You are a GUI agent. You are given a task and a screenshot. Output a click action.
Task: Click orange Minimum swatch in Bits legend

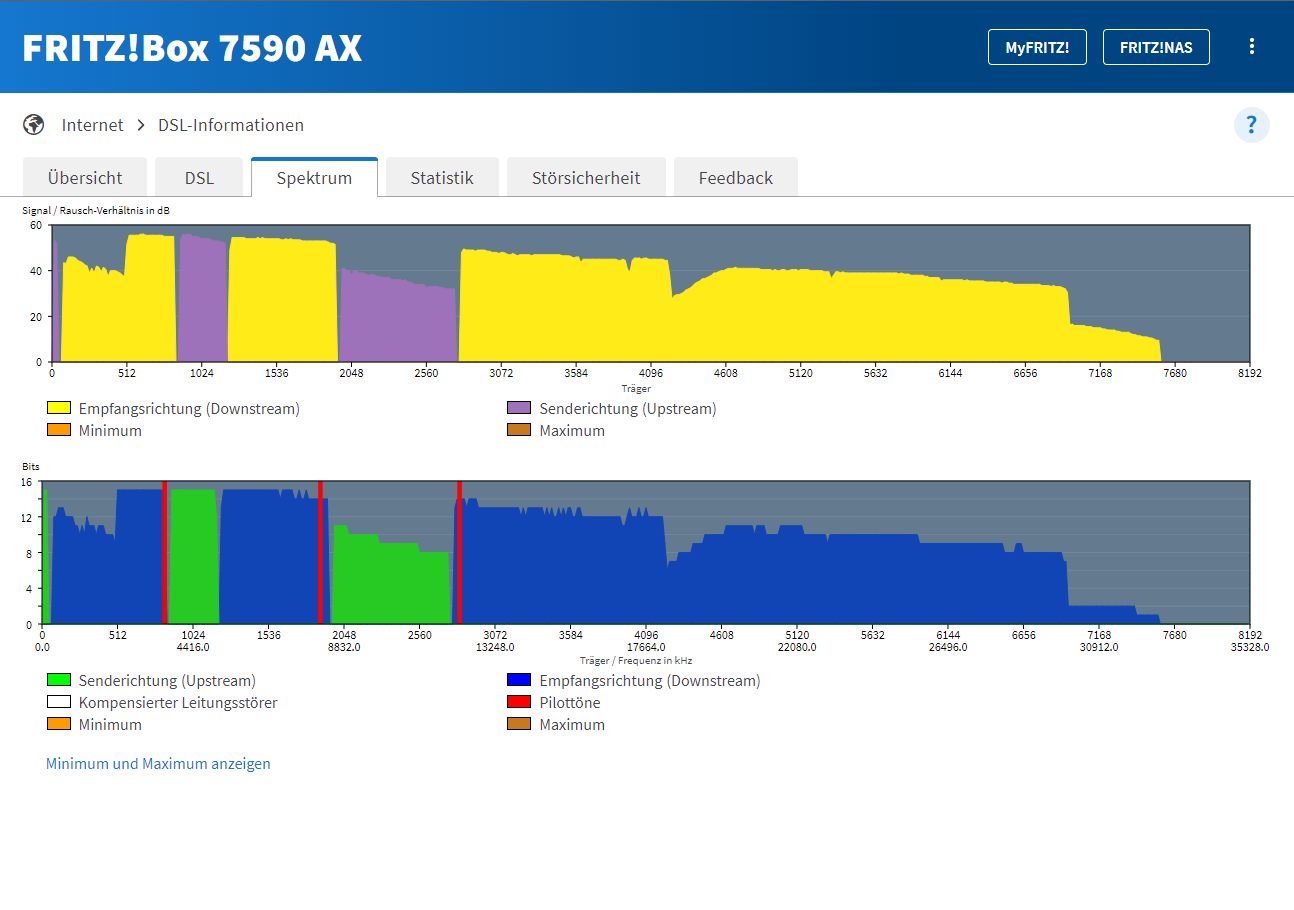pyautogui.click(x=59, y=724)
